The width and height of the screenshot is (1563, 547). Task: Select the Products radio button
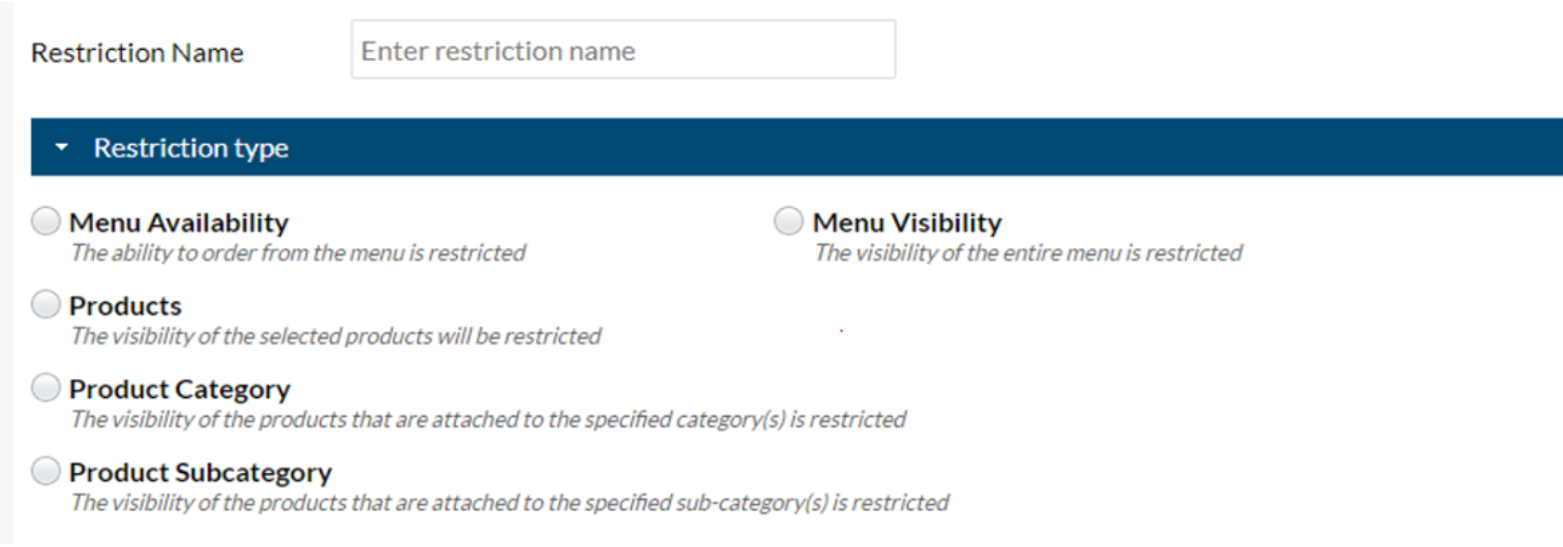(46, 305)
